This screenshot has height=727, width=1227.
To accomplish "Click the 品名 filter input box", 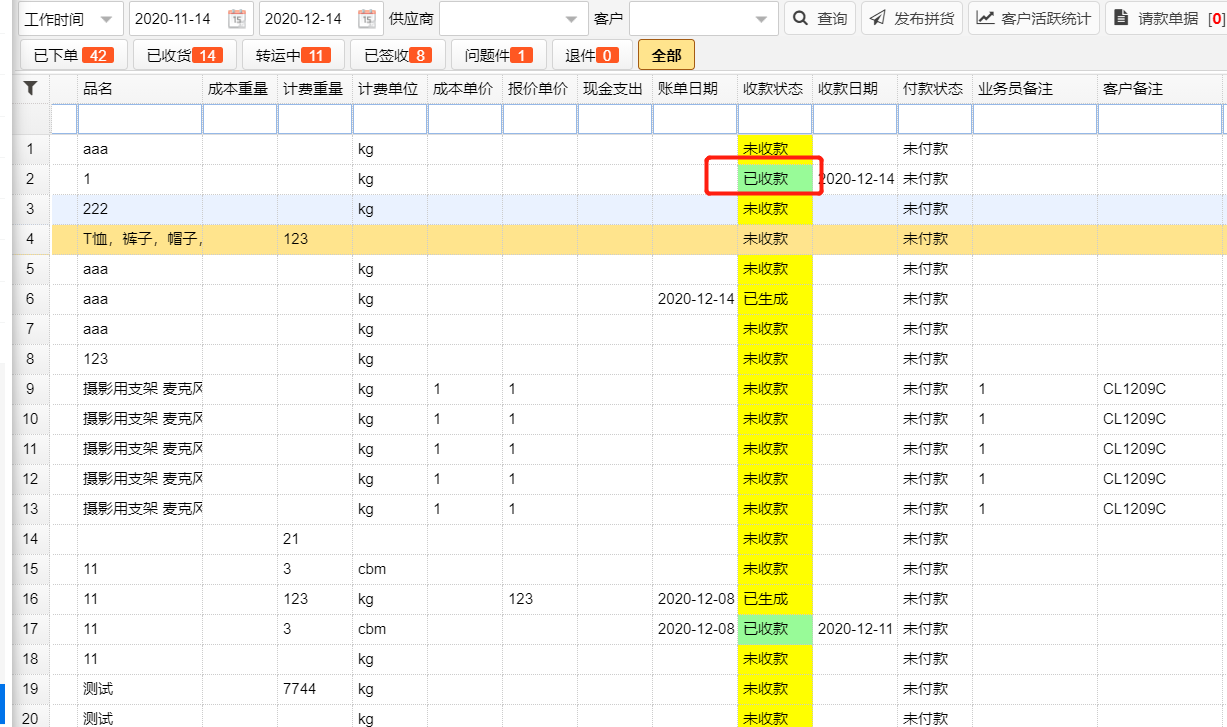I will (139, 120).
